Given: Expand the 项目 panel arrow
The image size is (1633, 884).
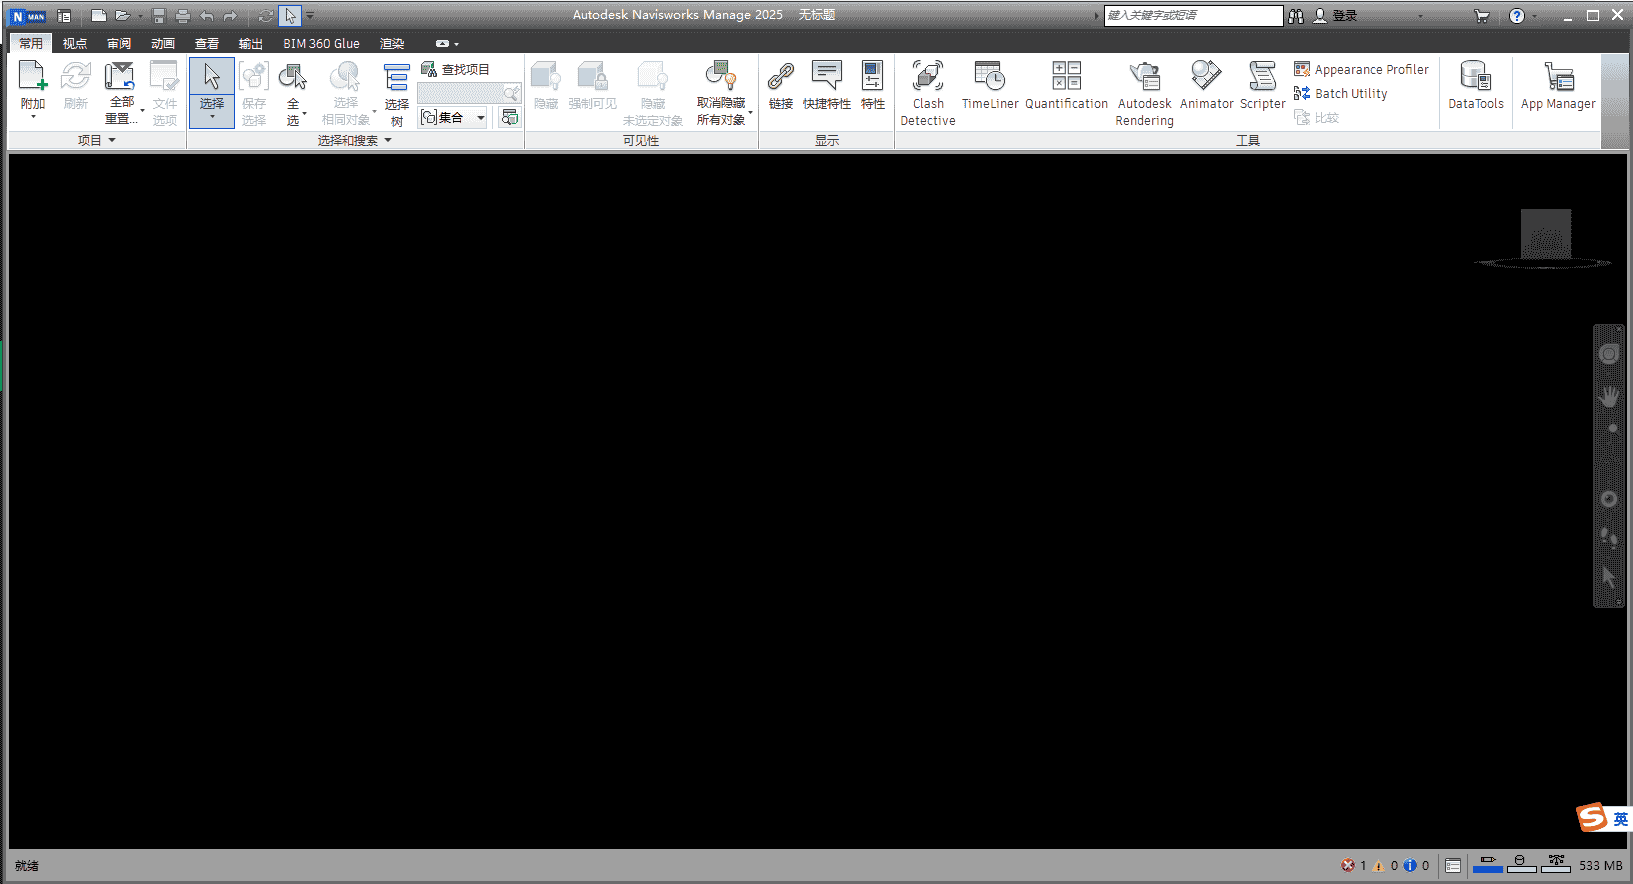Looking at the screenshot, I should pyautogui.click(x=112, y=141).
